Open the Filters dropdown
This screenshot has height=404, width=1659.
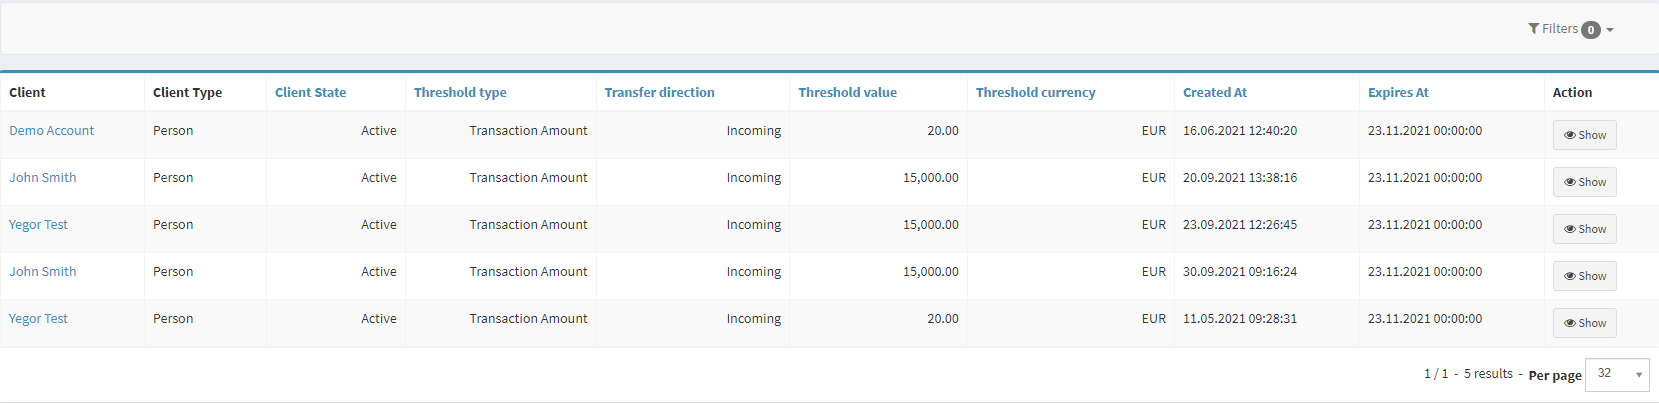1570,29
